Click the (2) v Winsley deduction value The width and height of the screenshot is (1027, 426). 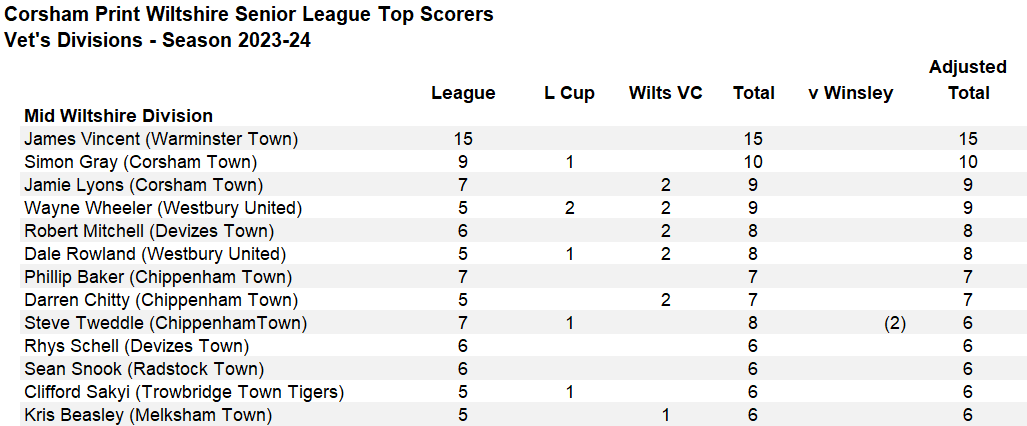894,323
